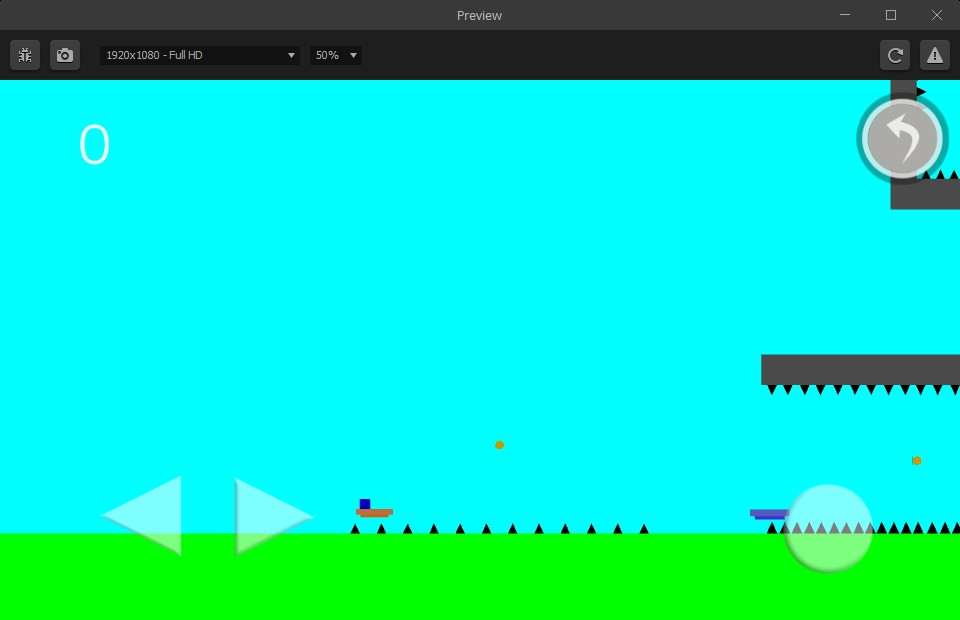960x620 pixels.
Task: Open the 50% zoom dropdown
Action: (336, 55)
